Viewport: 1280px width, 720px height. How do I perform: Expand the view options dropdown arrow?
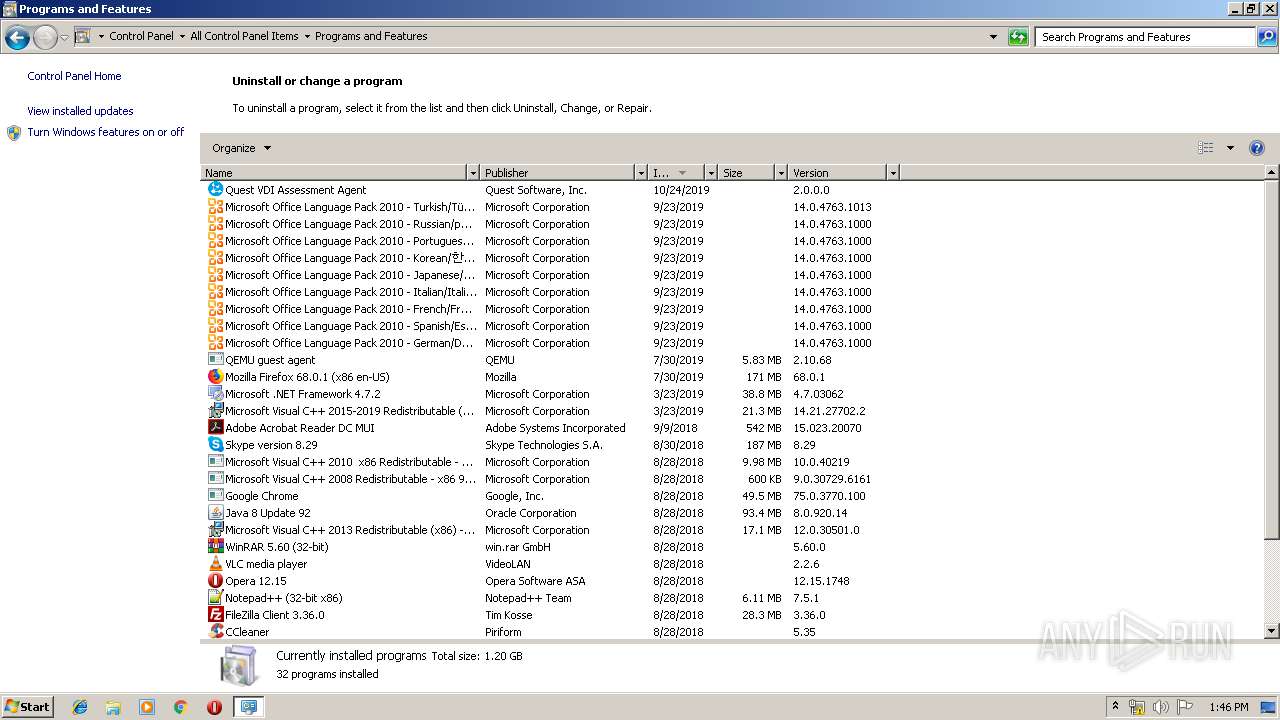(1230, 148)
